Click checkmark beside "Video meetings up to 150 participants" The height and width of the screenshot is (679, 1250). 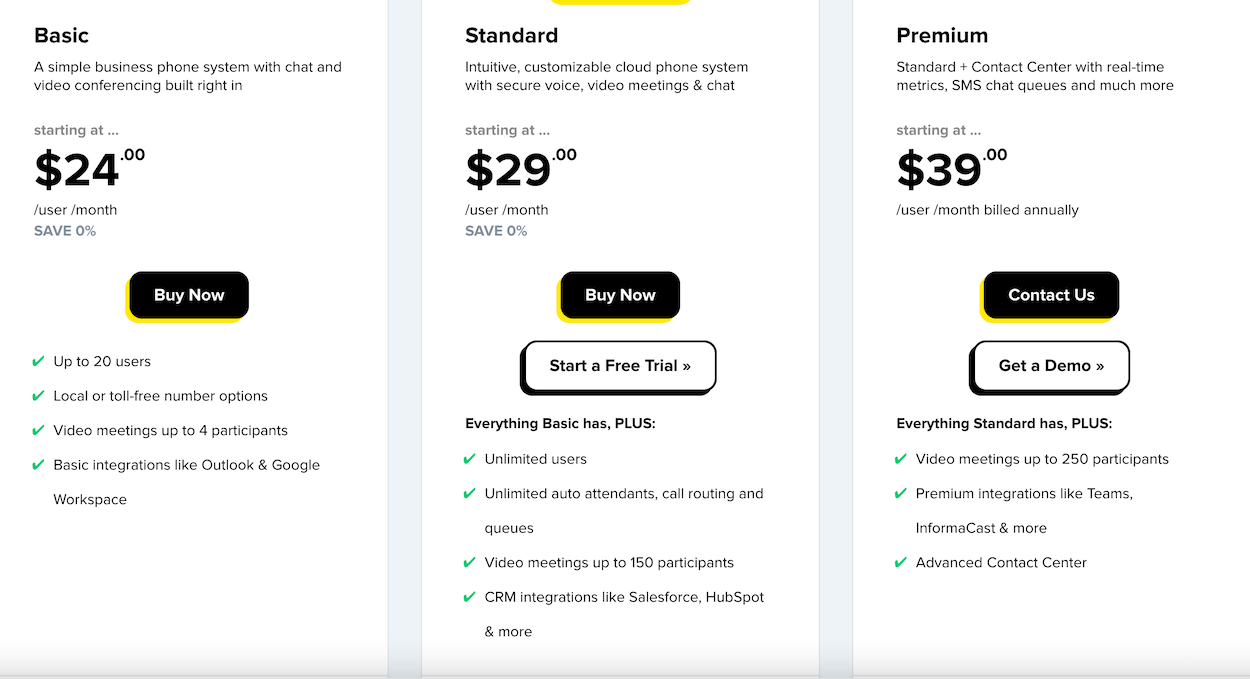[x=470, y=562]
